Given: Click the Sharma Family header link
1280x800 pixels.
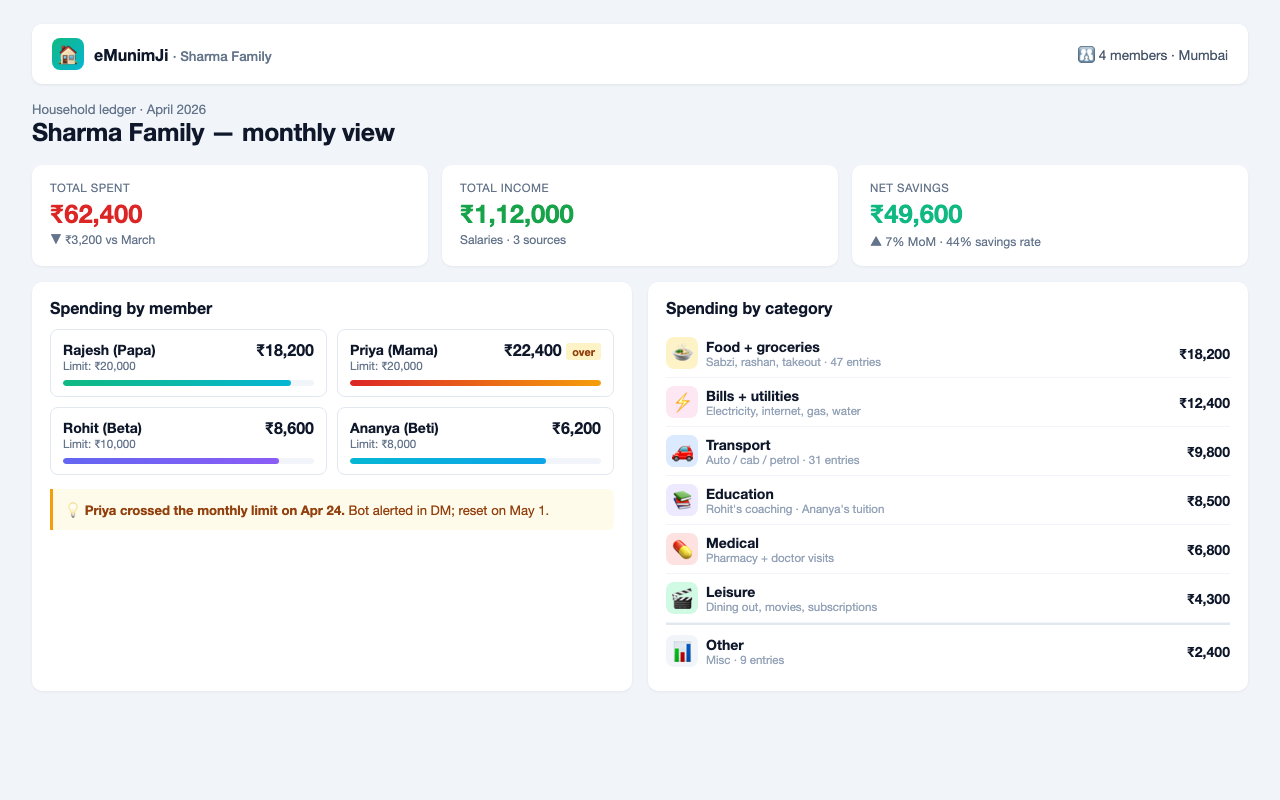Looking at the screenshot, I should click(x=226, y=56).
